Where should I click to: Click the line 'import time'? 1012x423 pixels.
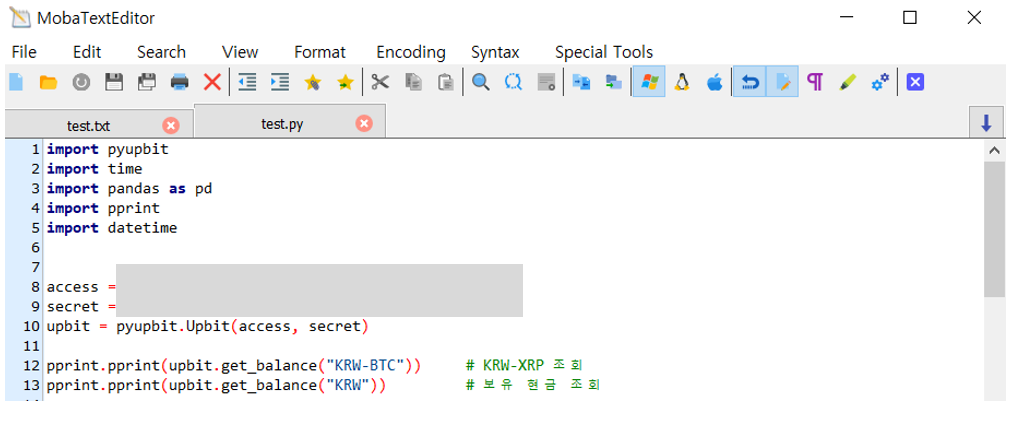coord(94,169)
